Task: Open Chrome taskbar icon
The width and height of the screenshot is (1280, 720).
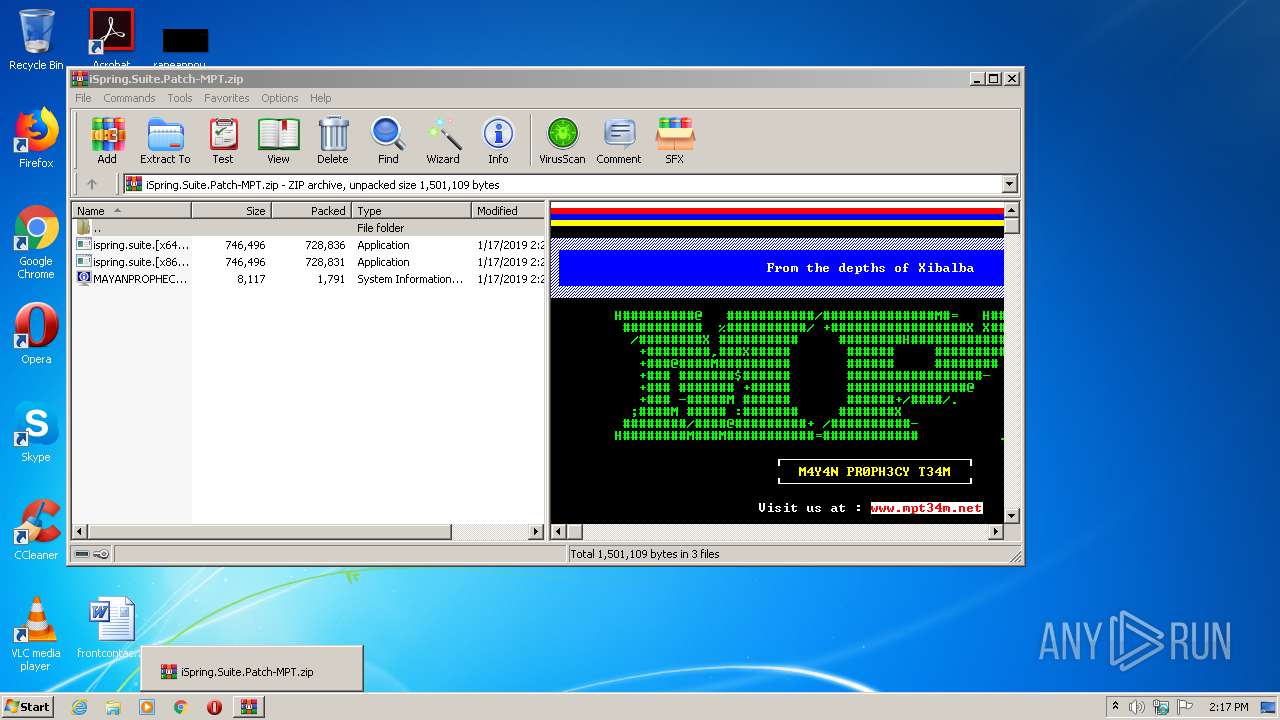Action: (x=180, y=707)
